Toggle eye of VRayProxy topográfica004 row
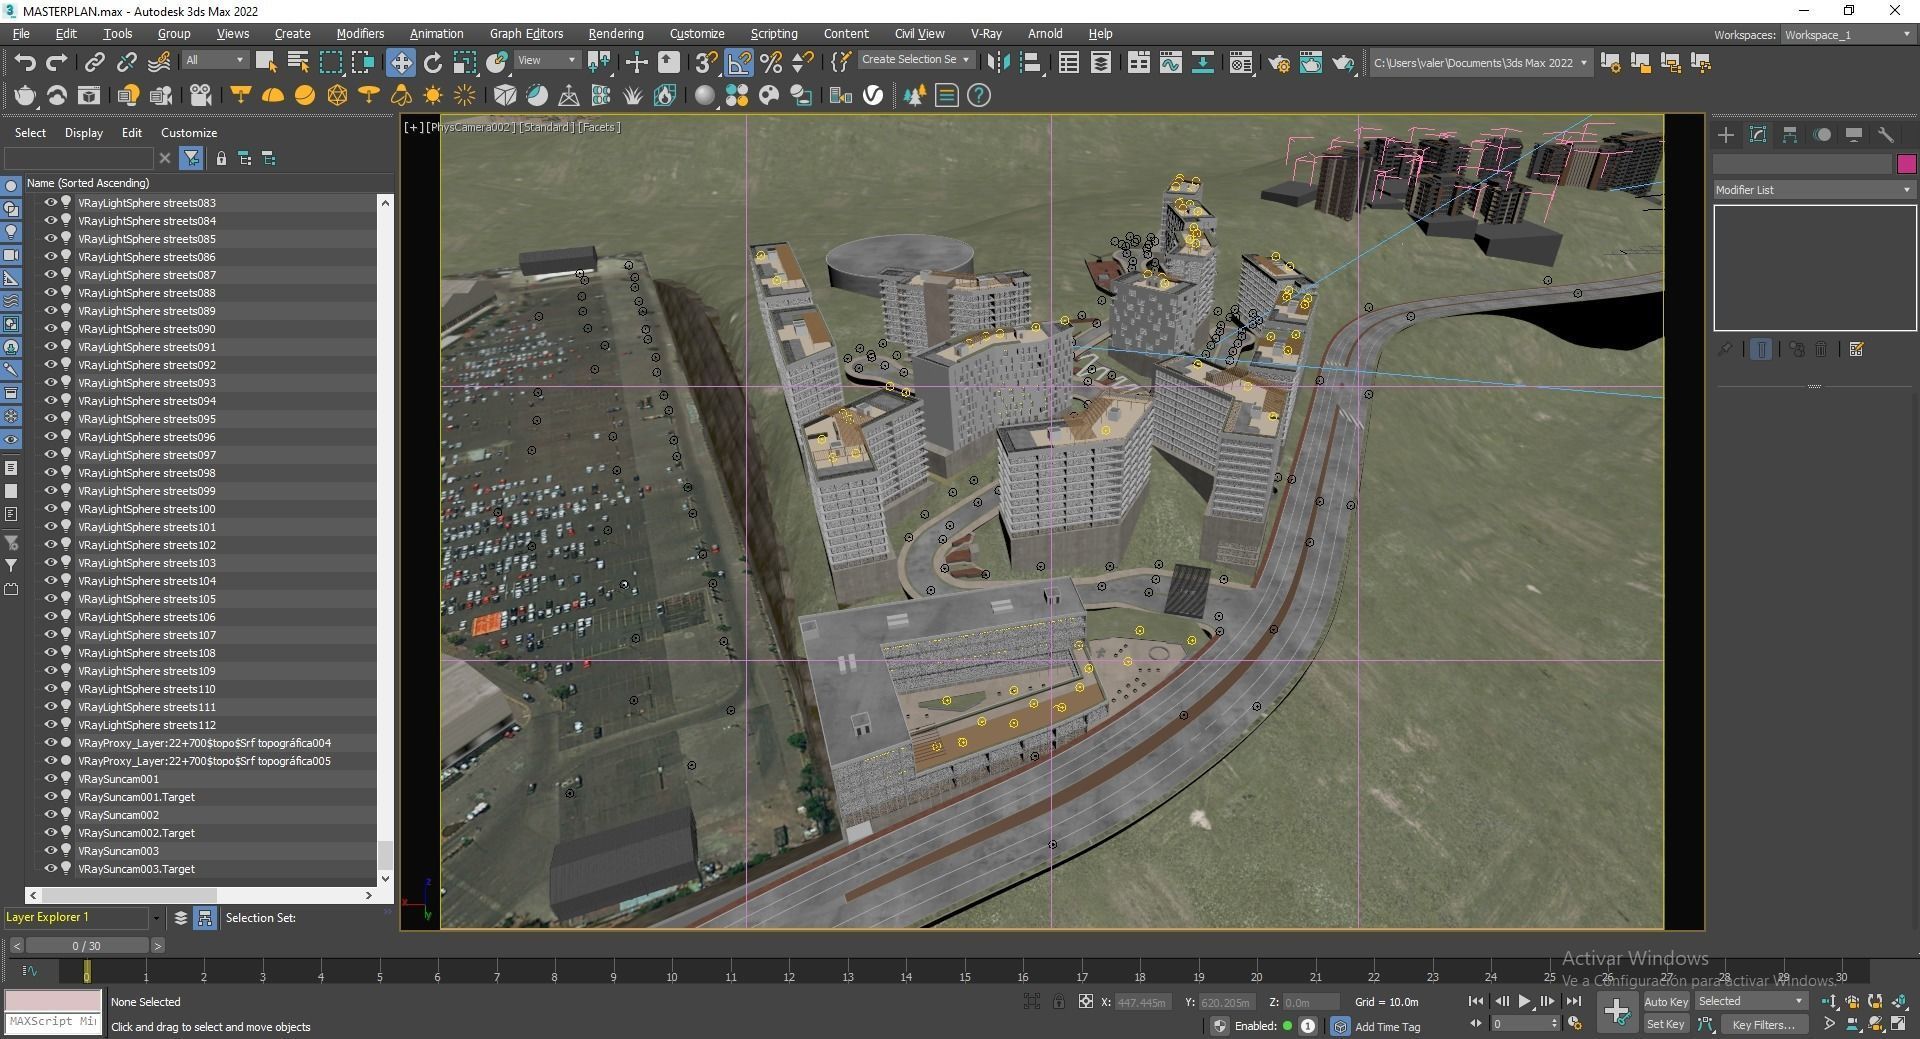Viewport: 1920px width, 1039px height. tap(50, 742)
